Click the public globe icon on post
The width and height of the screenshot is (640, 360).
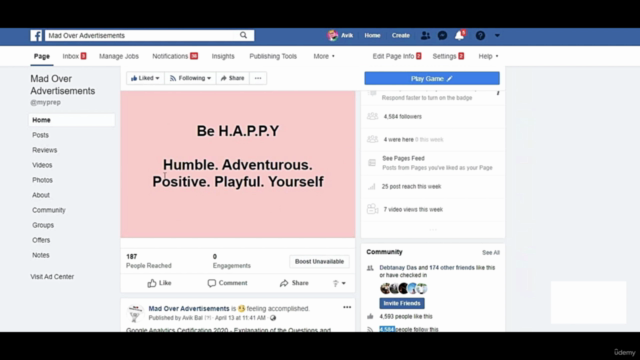click(273, 318)
